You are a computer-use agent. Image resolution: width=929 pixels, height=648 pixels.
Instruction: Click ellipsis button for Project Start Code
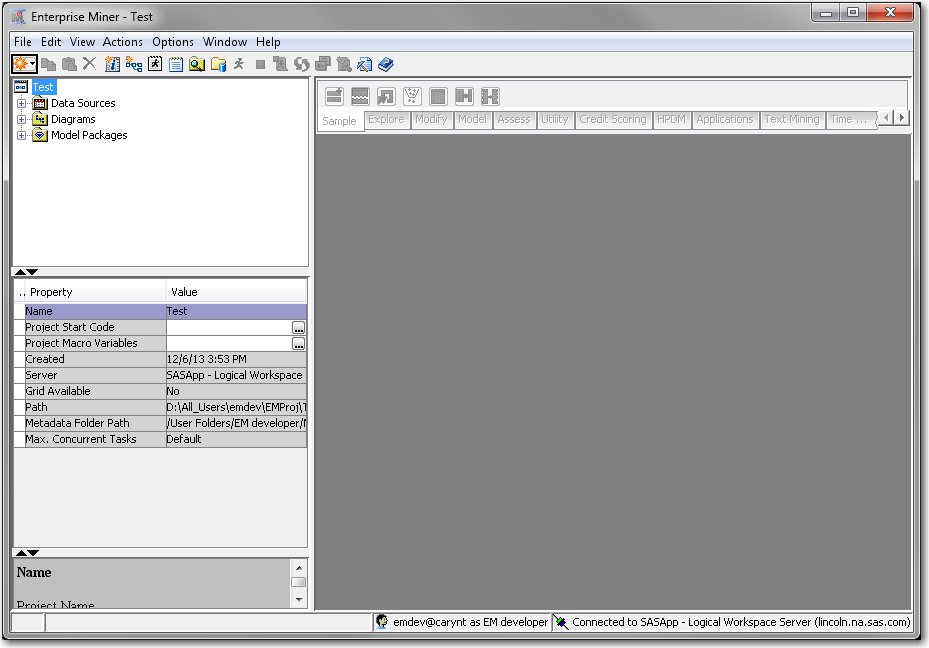coord(298,328)
